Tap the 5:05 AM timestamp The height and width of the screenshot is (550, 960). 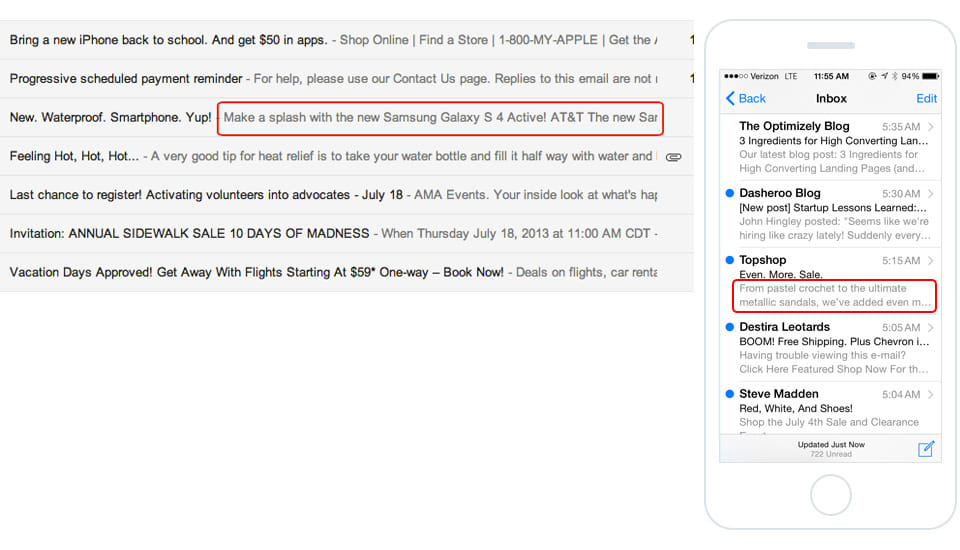point(901,327)
